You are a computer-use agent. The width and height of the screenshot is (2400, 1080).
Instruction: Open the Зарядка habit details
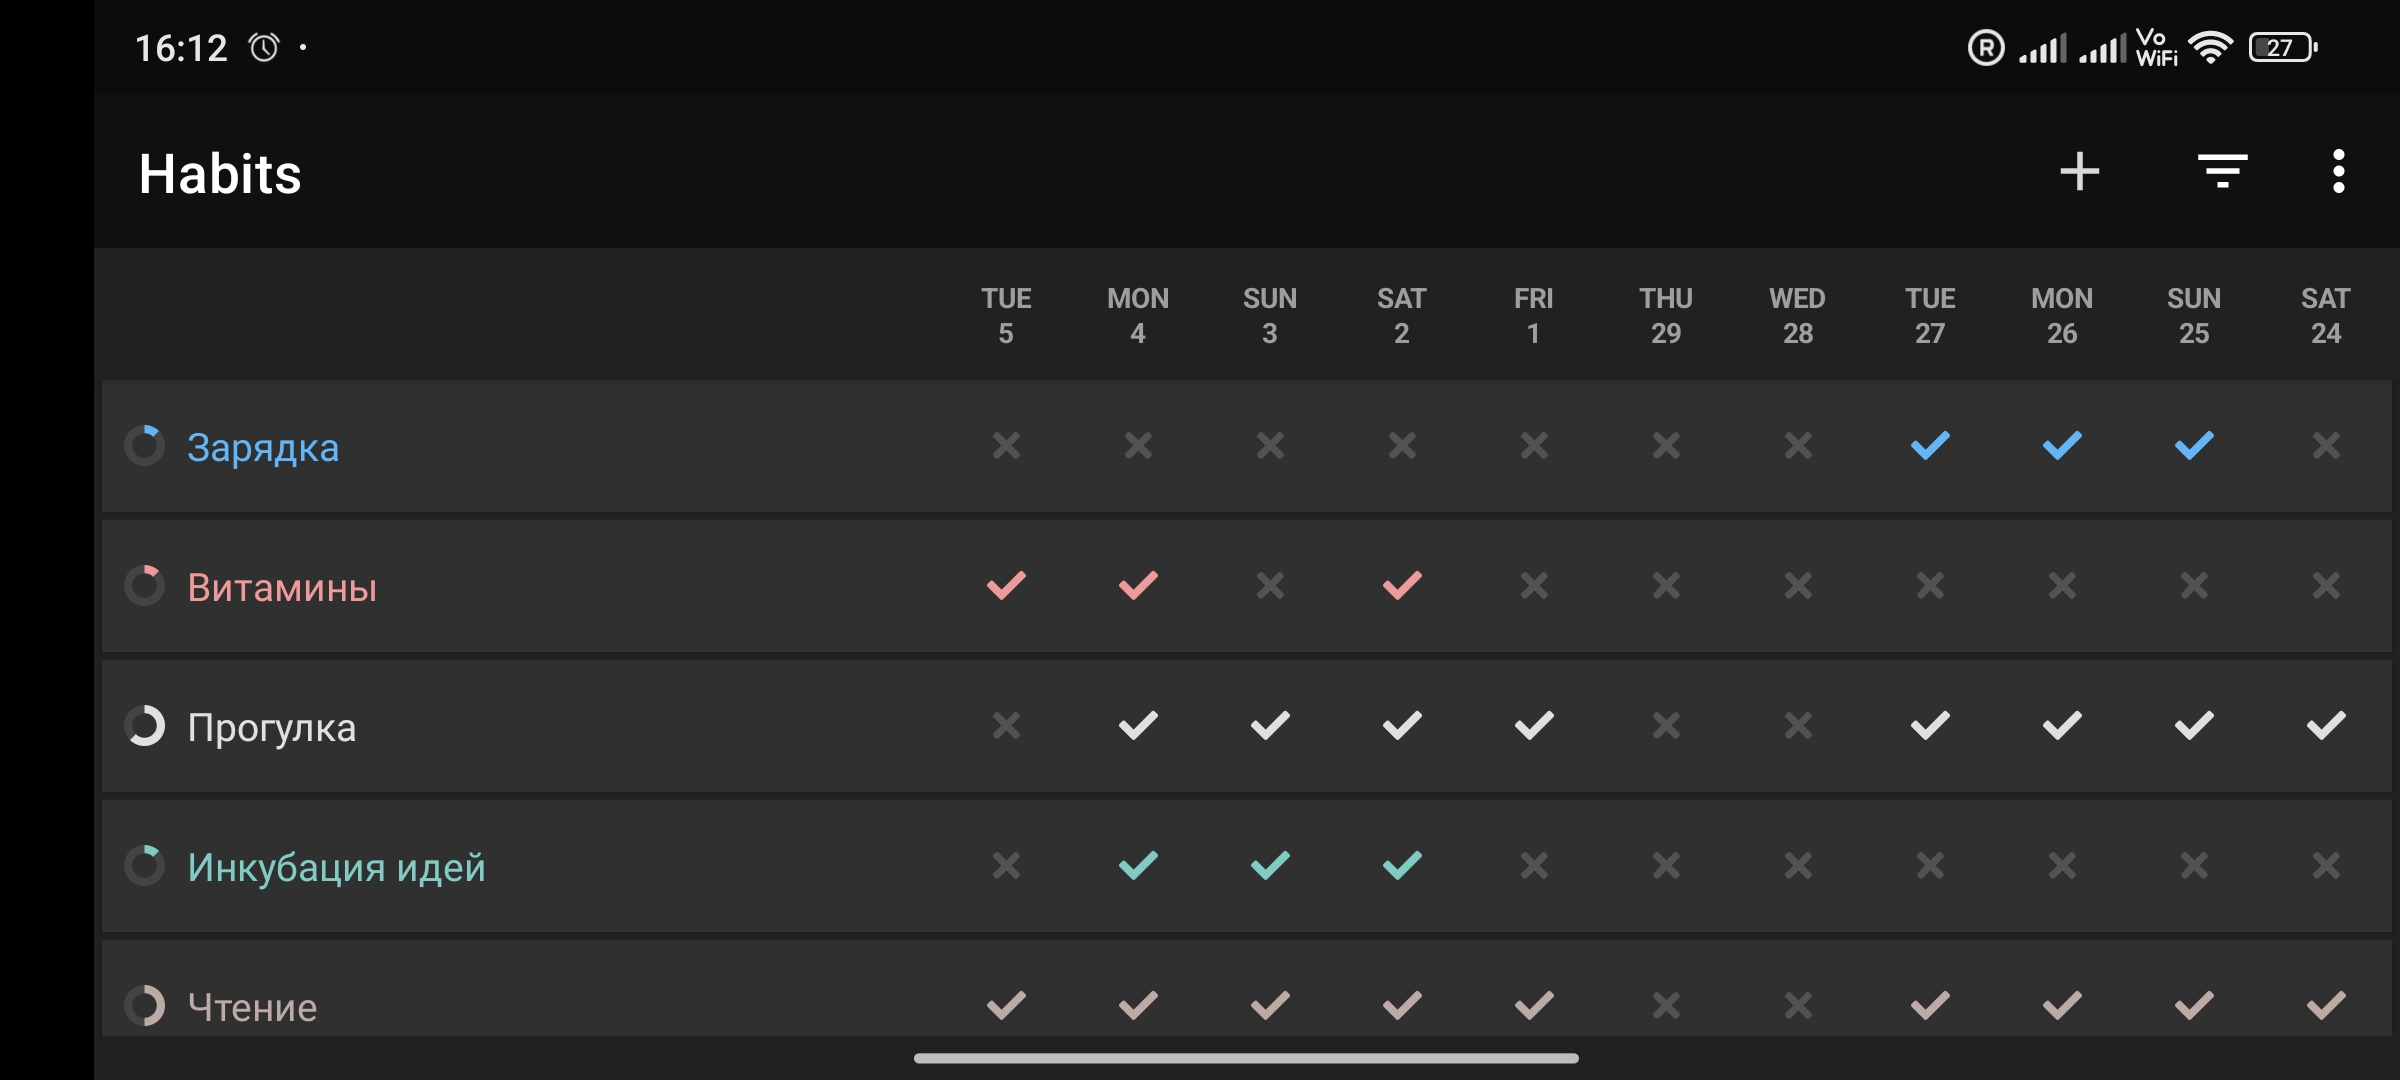(263, 447)
